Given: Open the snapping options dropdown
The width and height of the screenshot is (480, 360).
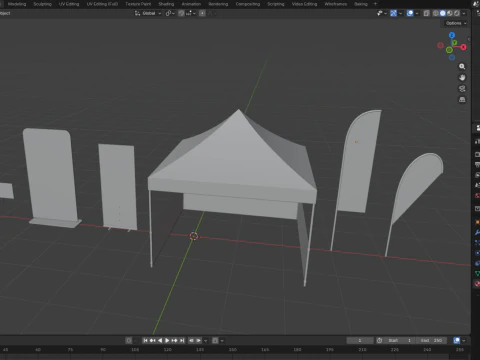Looking at the screenshot, I should (x=191, y=13).
